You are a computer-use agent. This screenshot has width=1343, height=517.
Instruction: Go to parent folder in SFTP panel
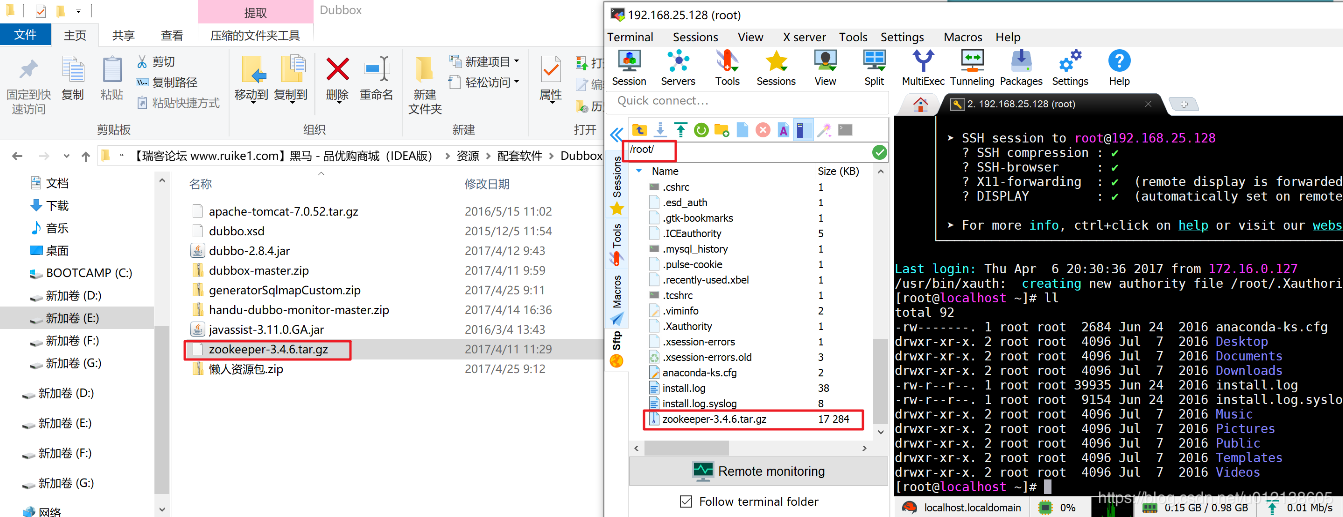[x=639, y=130]
